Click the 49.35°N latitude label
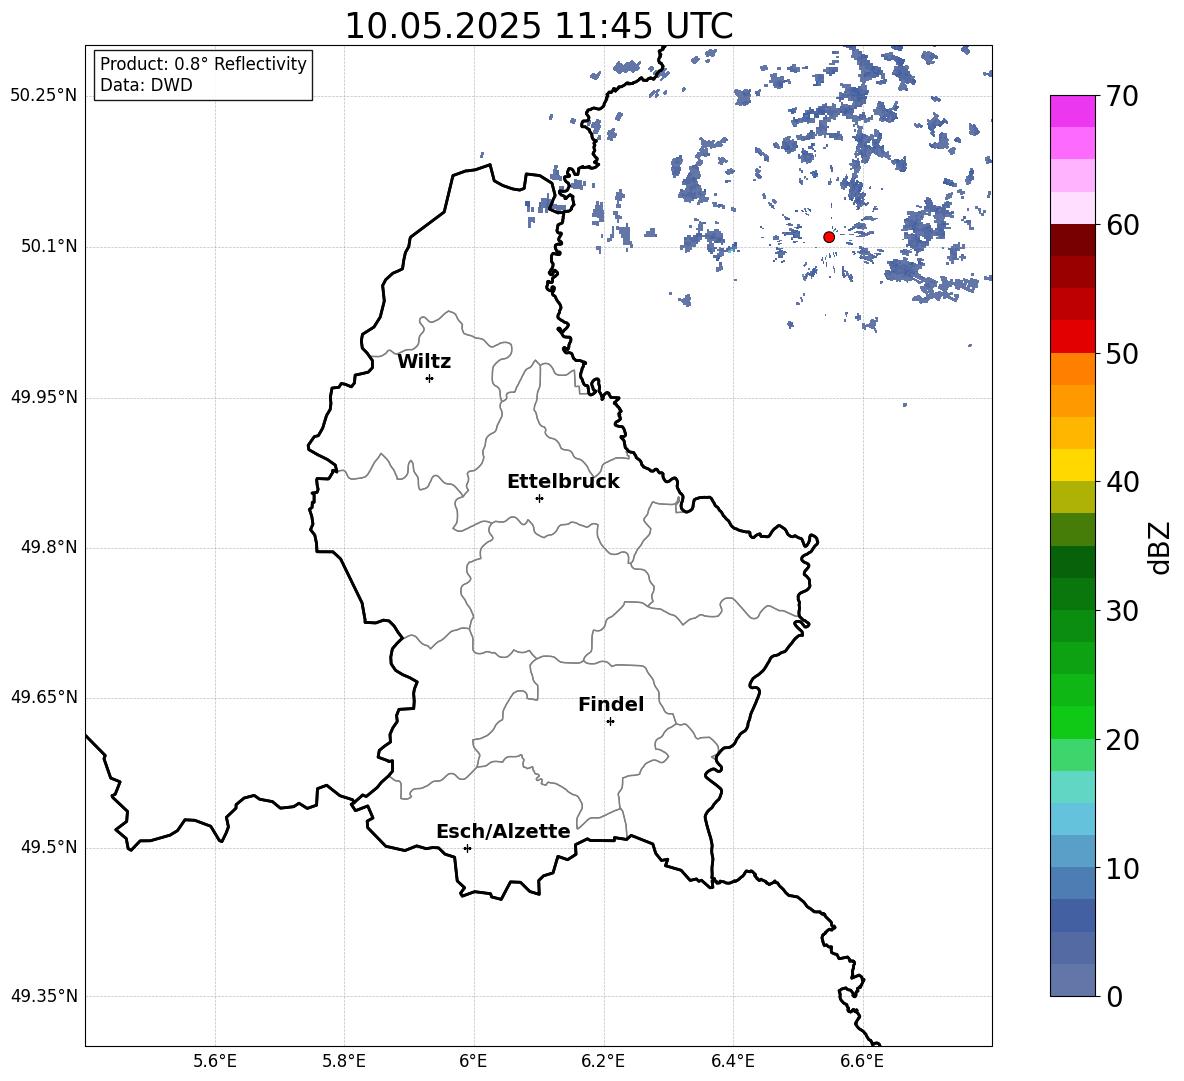This screenshot has height=1081, width=1184. point(44,996)
